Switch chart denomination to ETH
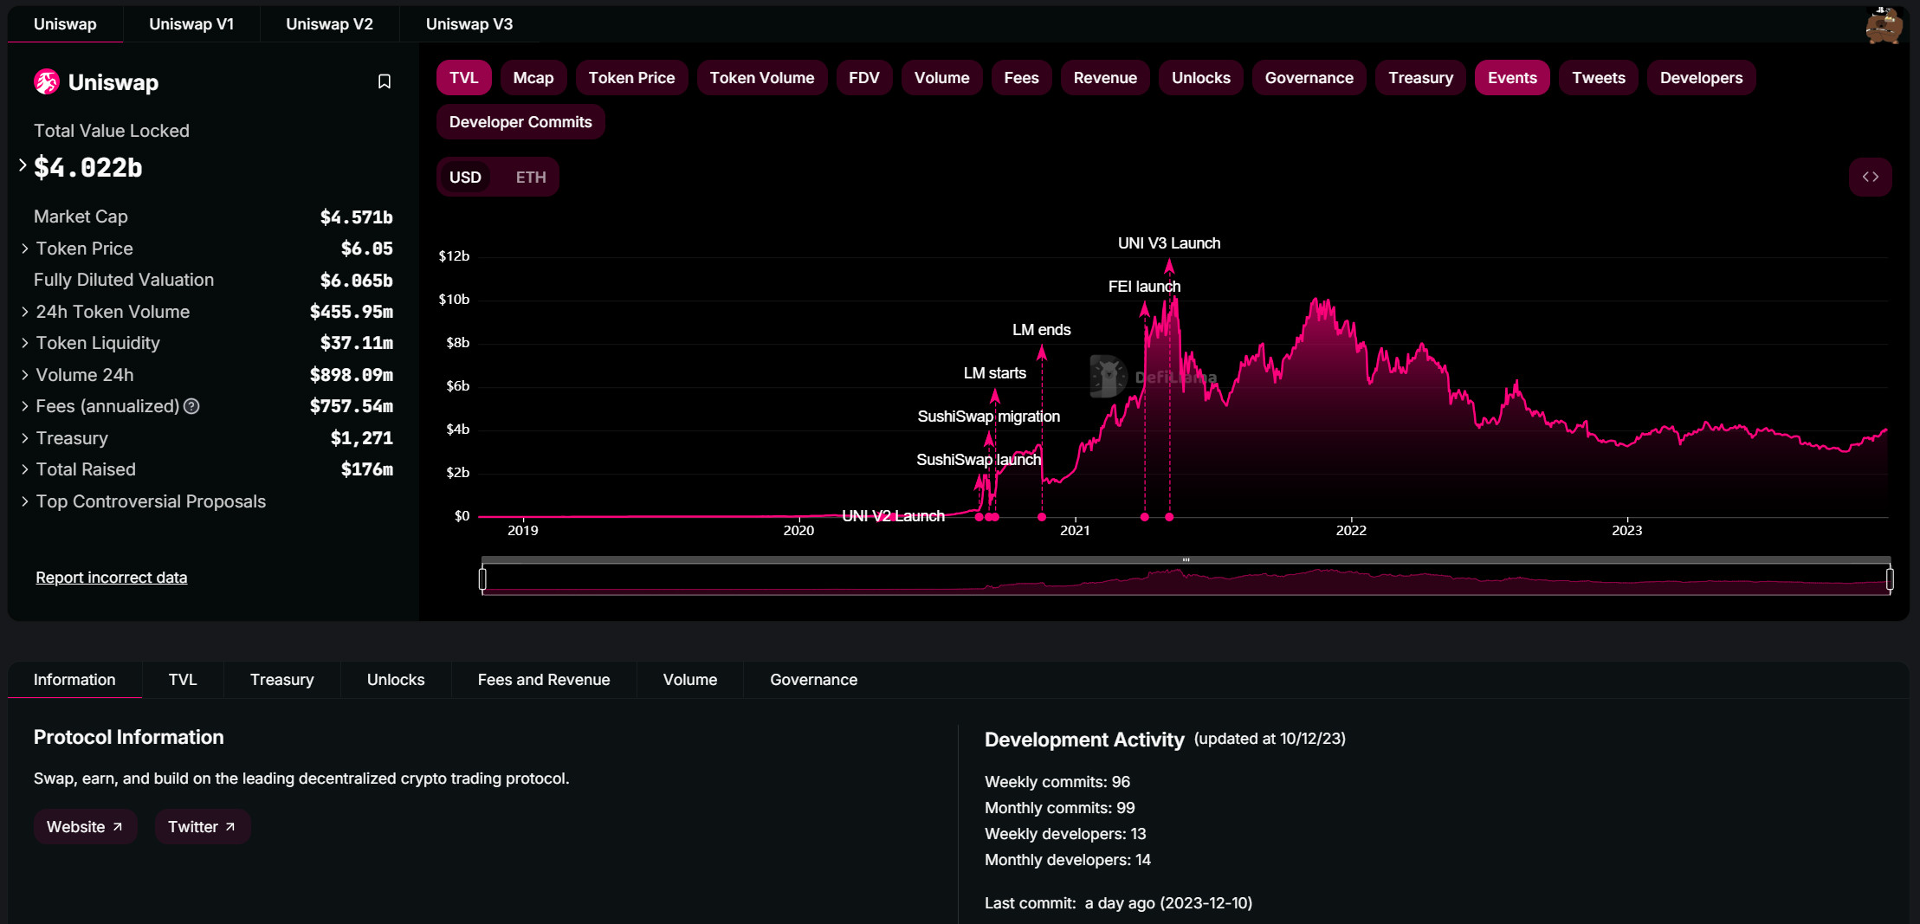Image resolution: width=1920 pixels, height=924 pixels. point(531,177)
